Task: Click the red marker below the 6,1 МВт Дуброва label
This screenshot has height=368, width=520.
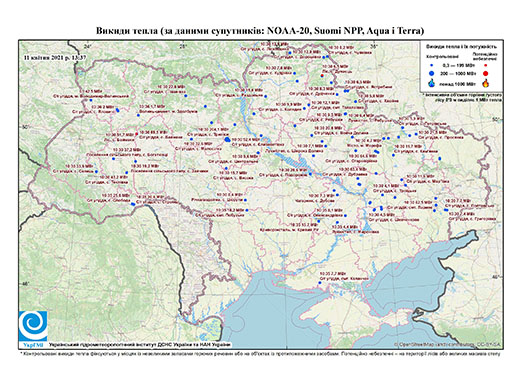Action: coord(322,76)
